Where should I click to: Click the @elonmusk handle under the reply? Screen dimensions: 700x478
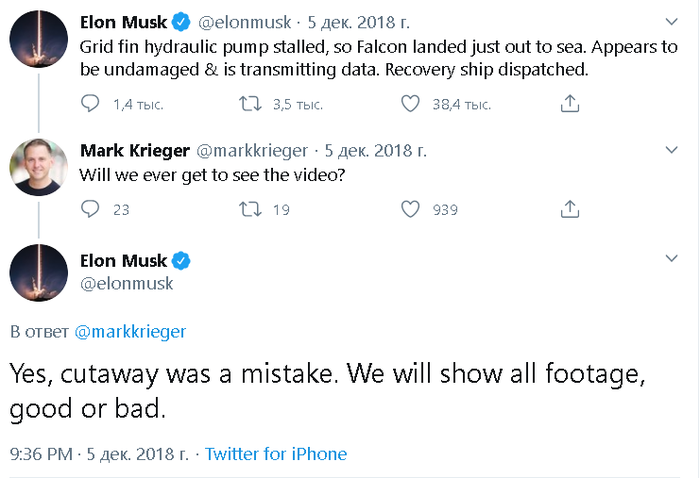click(x=126, y=283)
